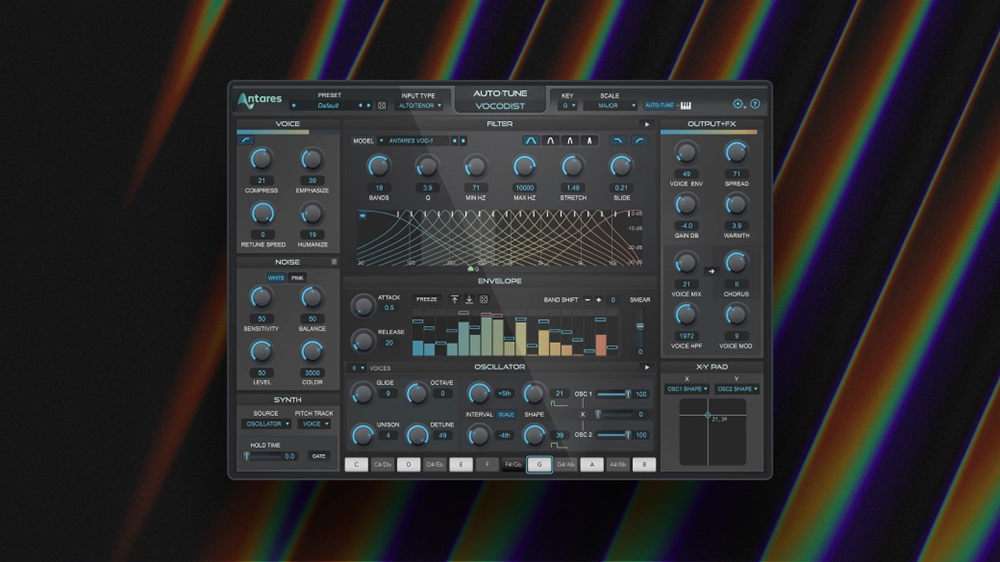Click the OSC 2 level slider
The width and height of the screenshot is (1000, 562).
614,435
